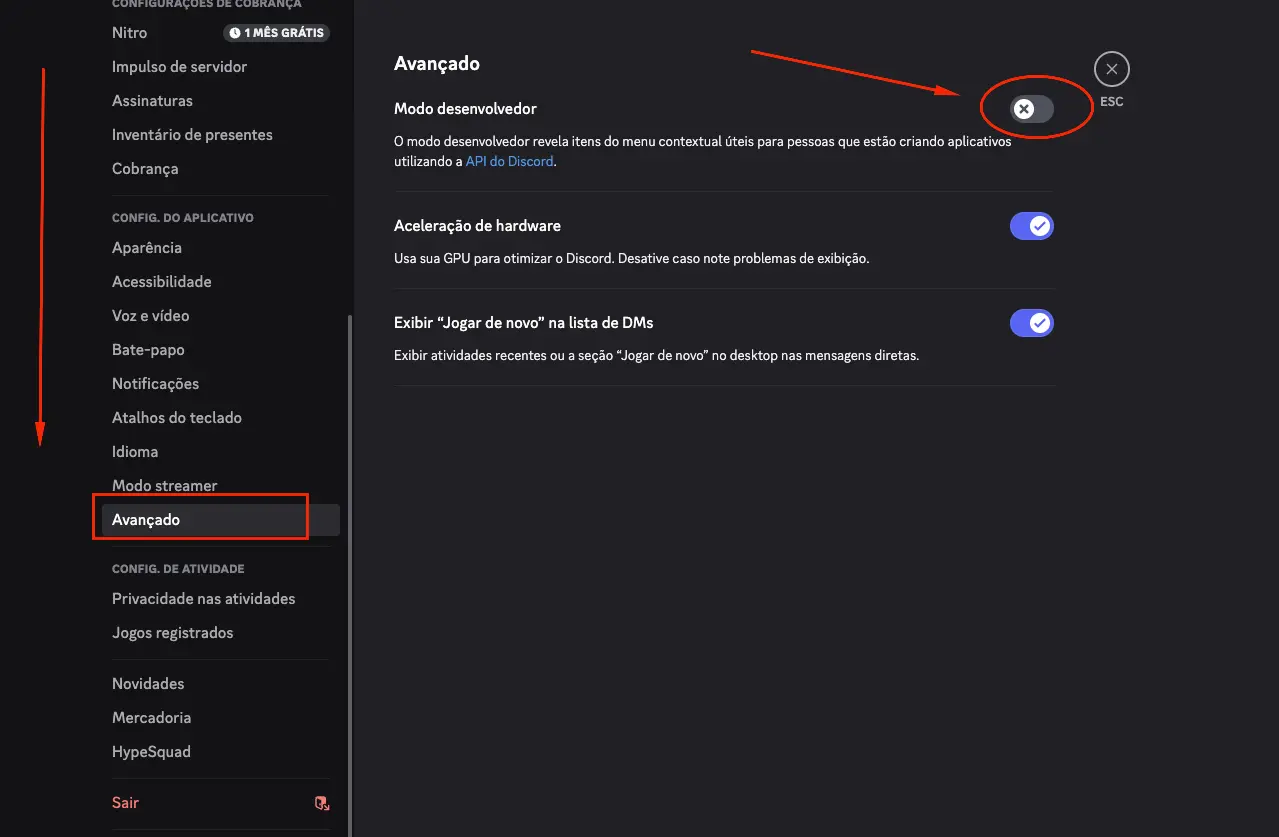
Task: Open Aparência settings
Action: point(147,247)
